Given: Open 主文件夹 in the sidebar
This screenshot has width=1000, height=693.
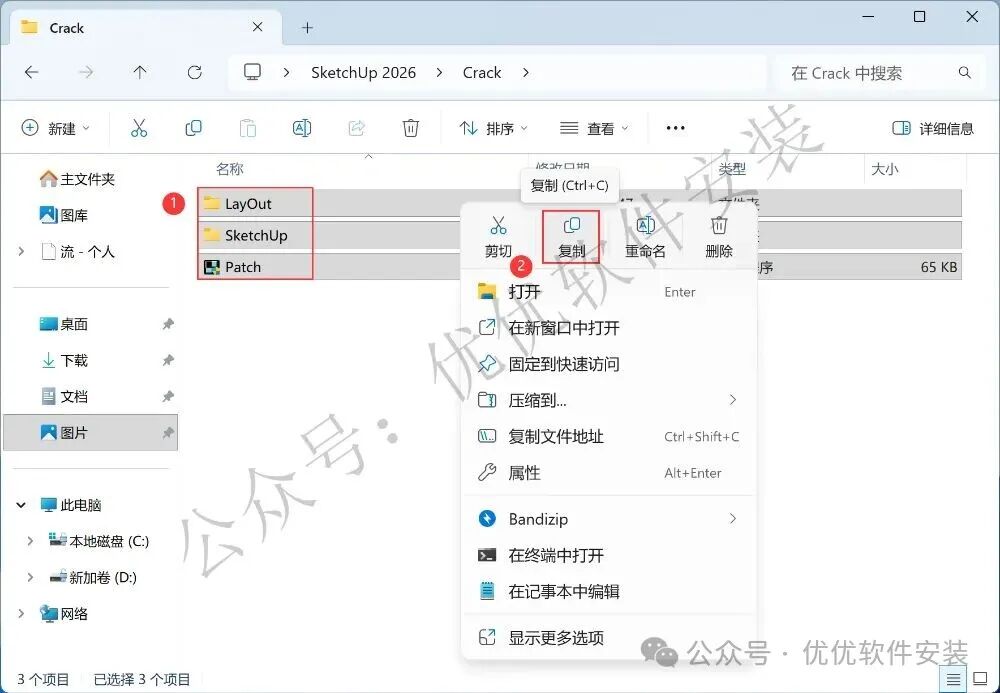Looking at the screenshot, I should pos(77,179).
